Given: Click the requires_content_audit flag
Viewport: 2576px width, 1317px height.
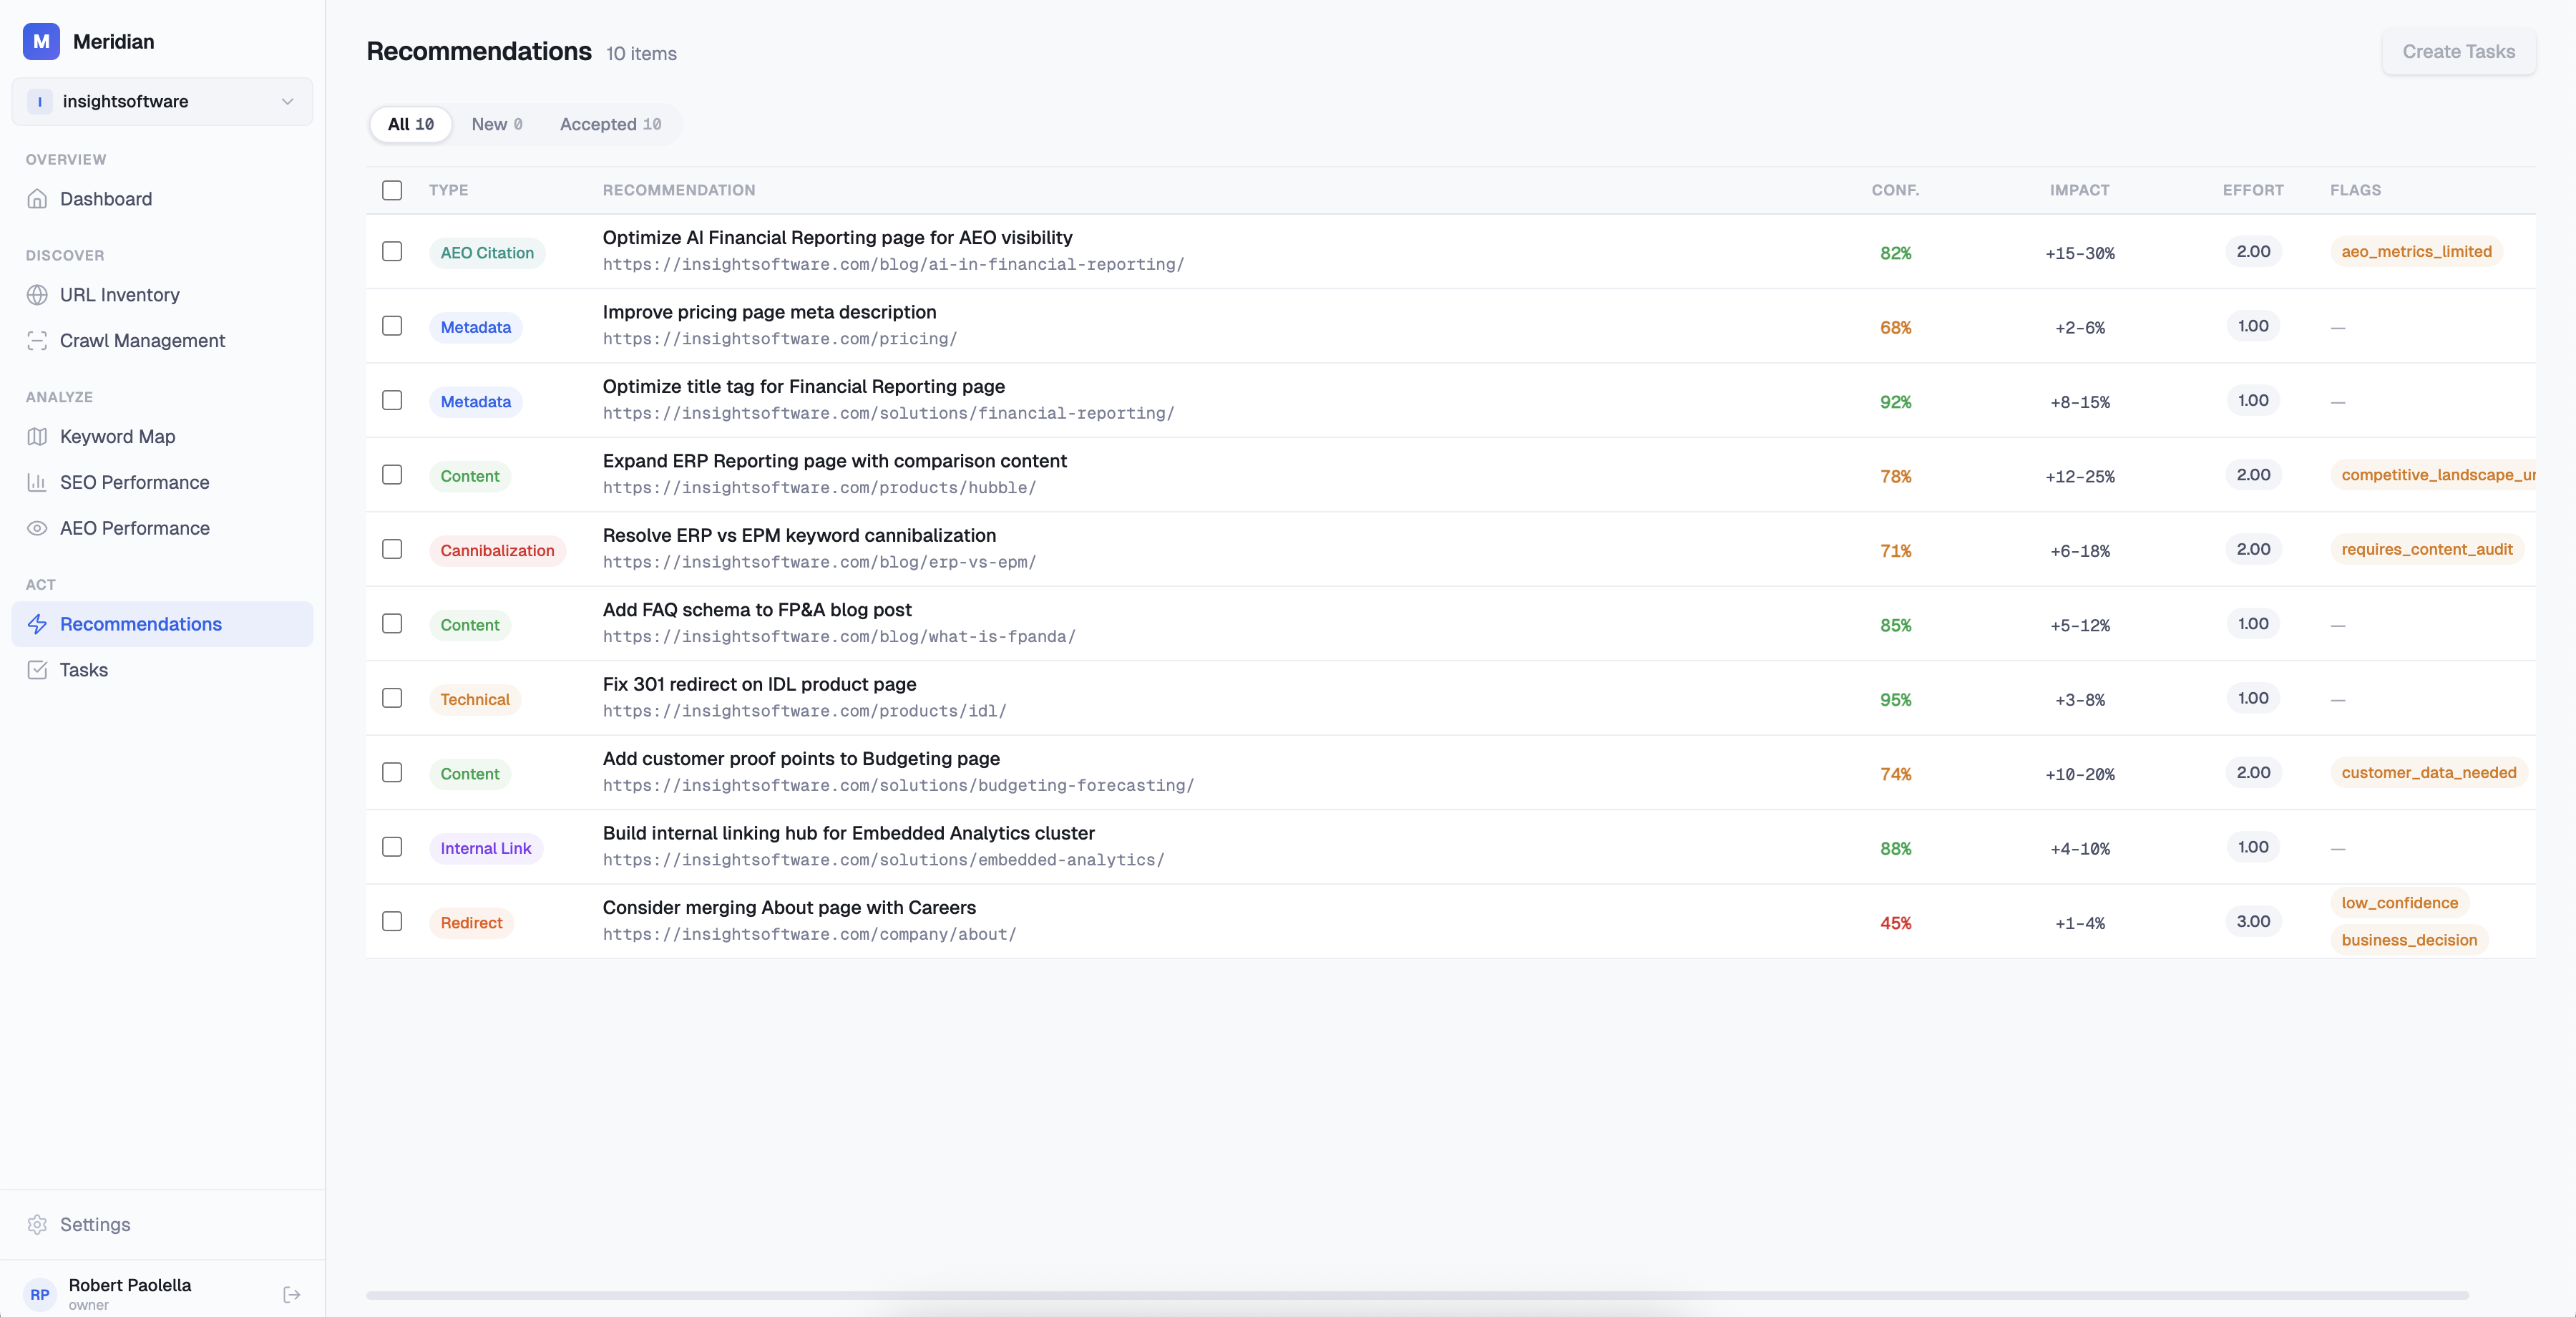Looking at the screenshot, I should tap(2427, 550).
